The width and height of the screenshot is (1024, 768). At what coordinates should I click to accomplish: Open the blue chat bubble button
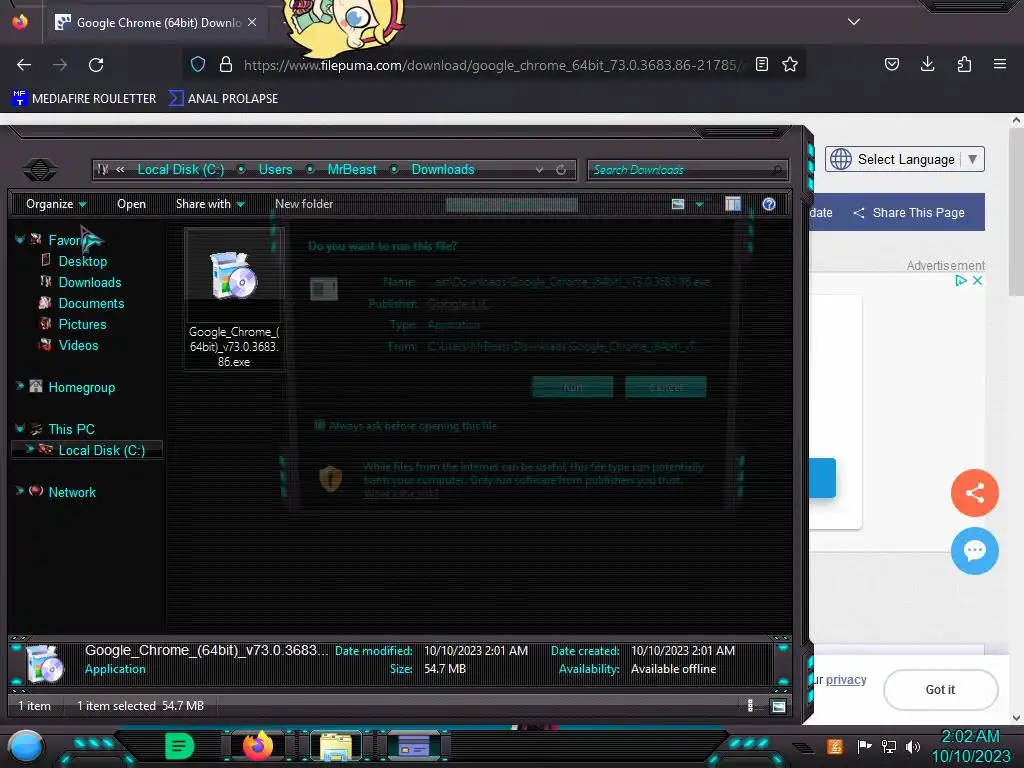tap(974, 551)
